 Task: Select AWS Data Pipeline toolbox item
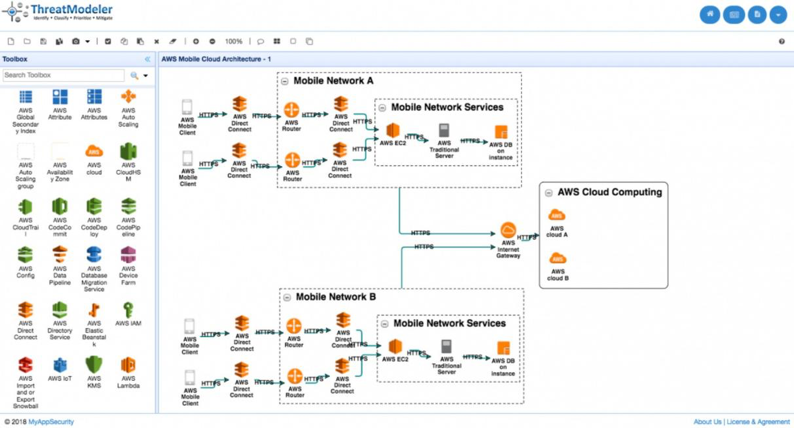click(x=60, y=266)
